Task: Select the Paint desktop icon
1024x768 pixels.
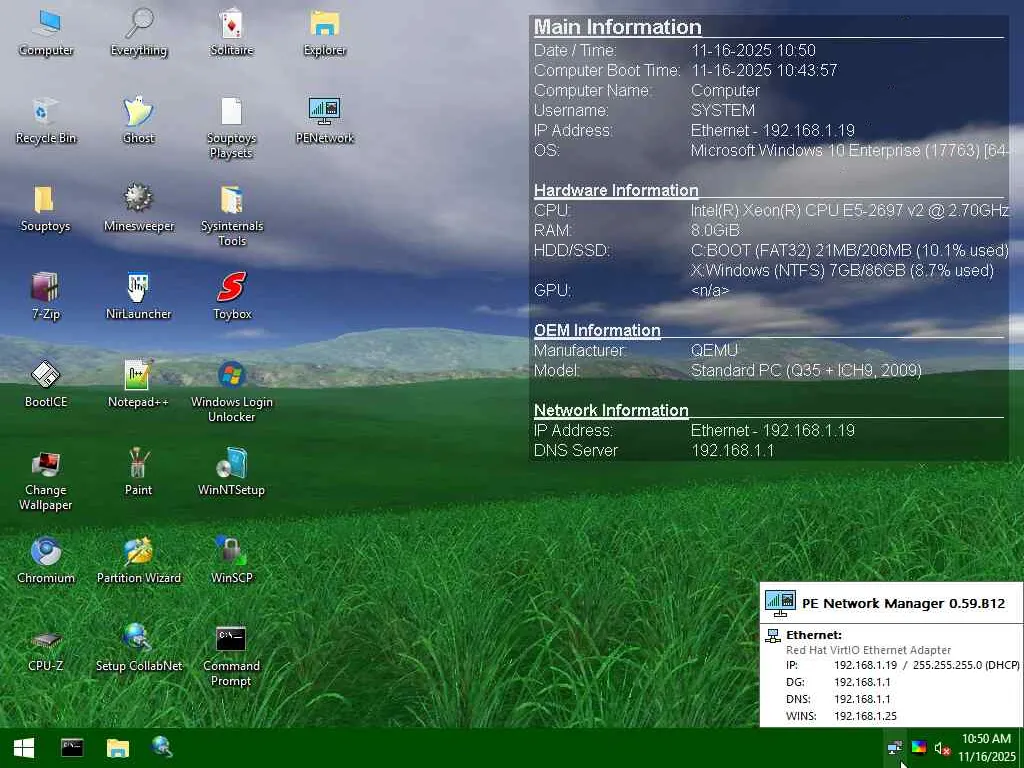Action: [138, 473]
